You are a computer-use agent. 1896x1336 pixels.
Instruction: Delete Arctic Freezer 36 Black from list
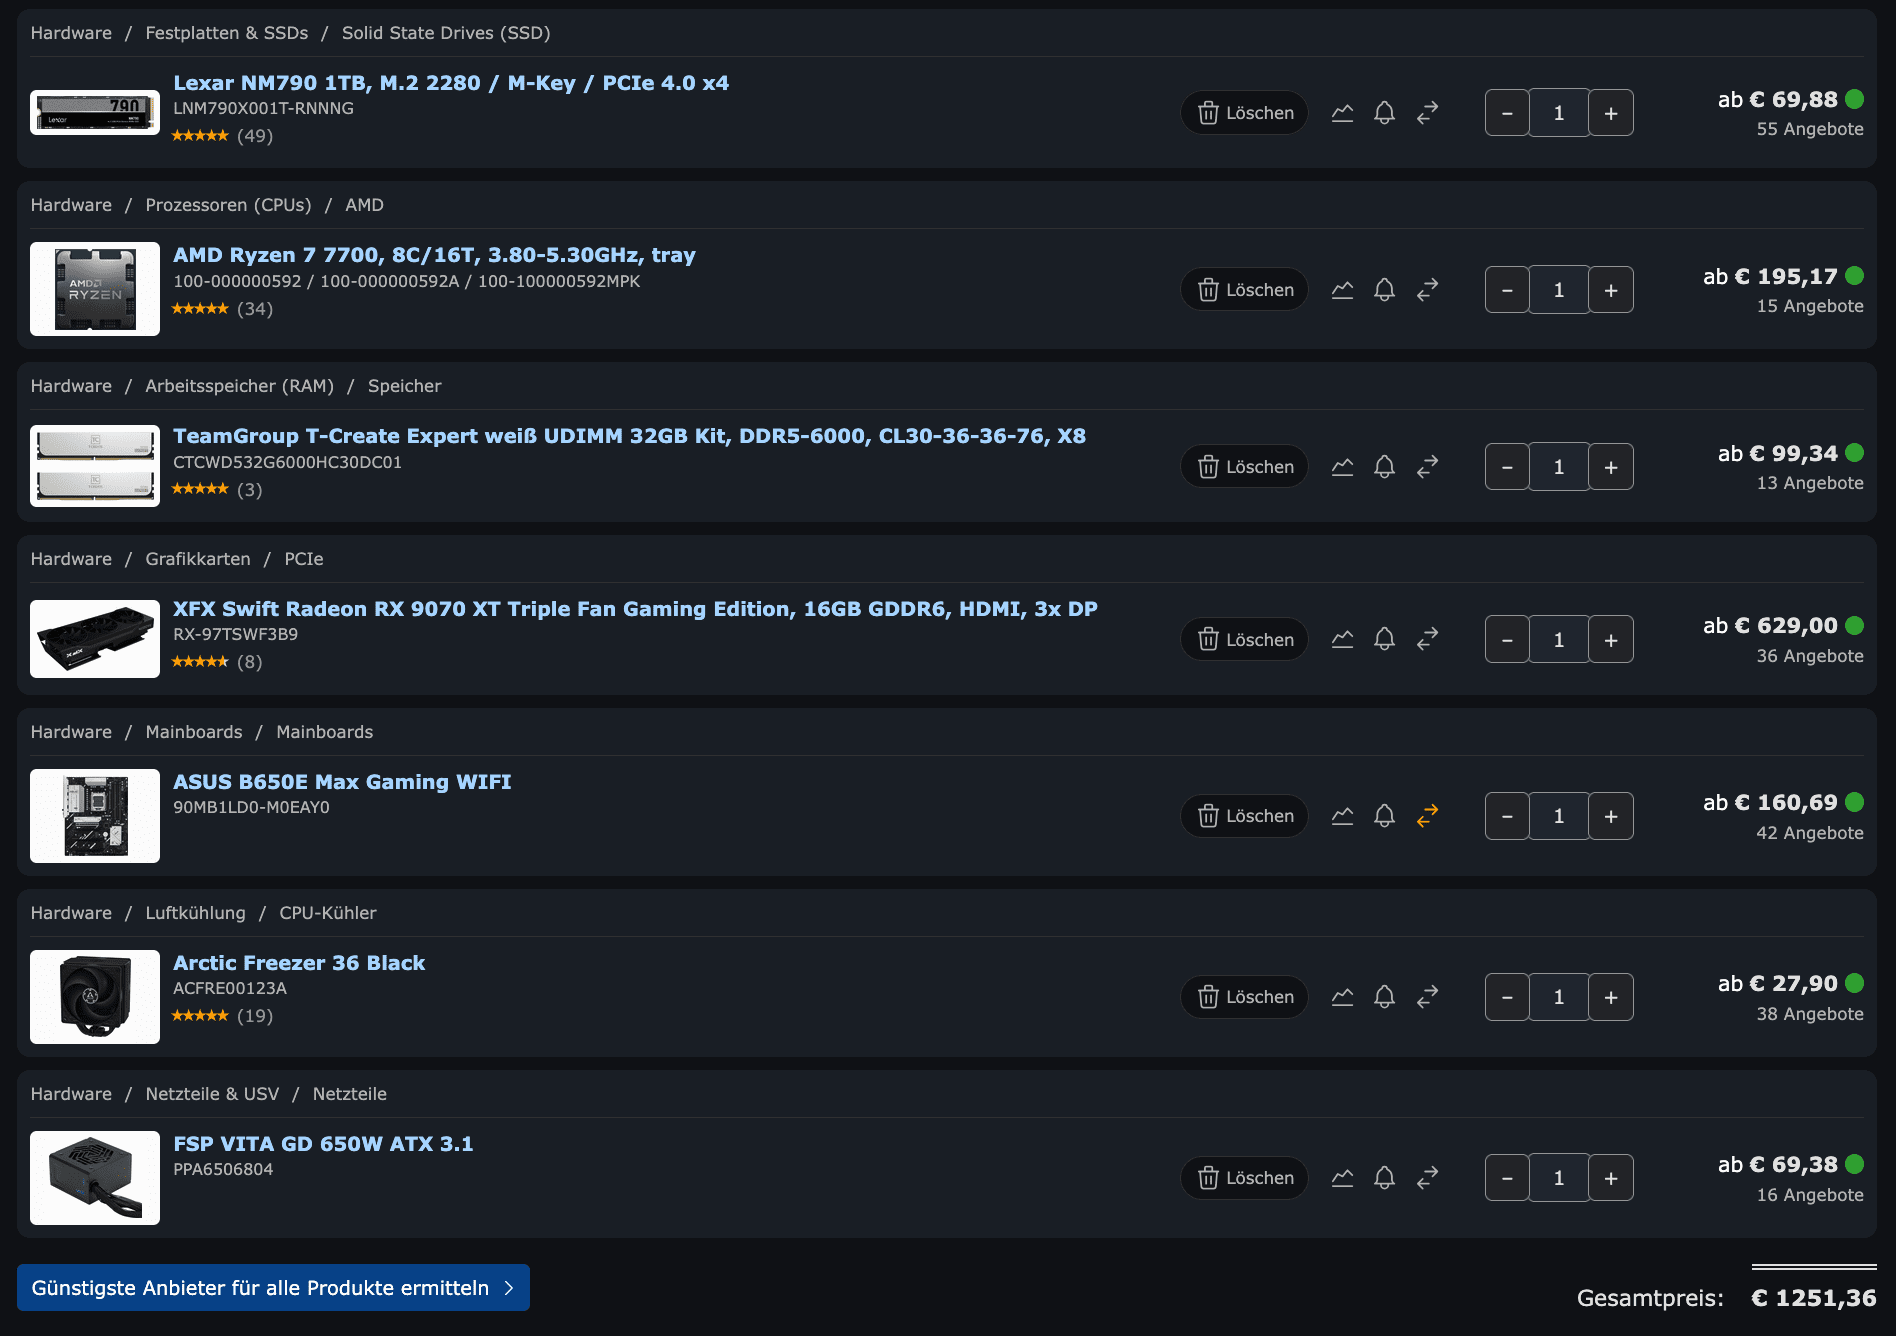1245,997
